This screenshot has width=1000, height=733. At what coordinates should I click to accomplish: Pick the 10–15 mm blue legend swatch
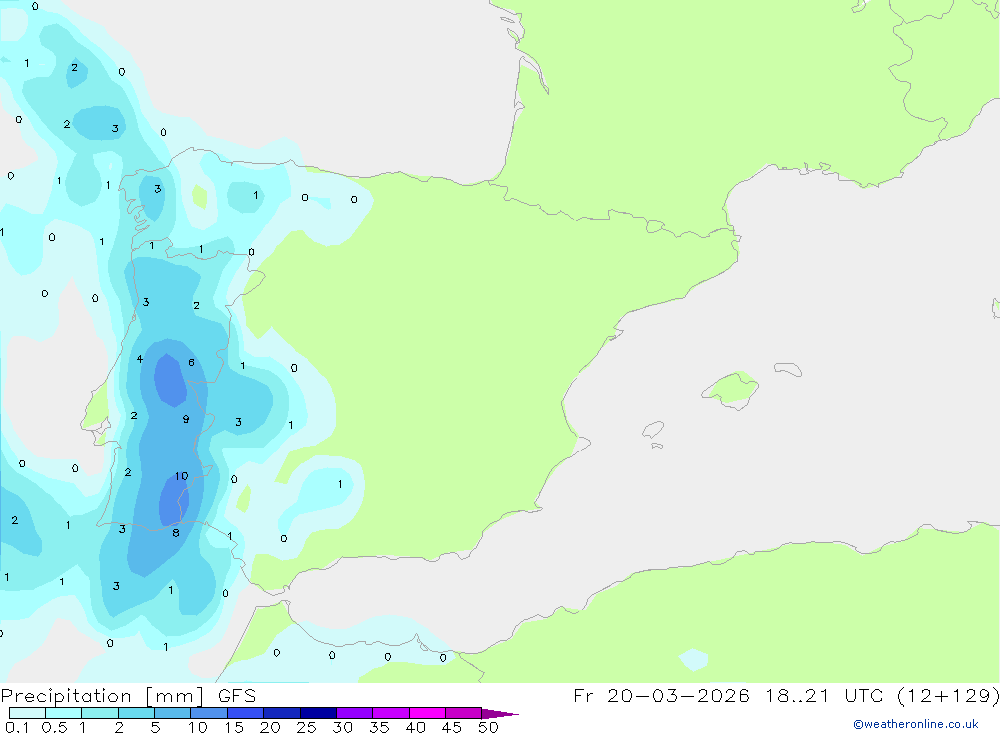pos(209,713)
